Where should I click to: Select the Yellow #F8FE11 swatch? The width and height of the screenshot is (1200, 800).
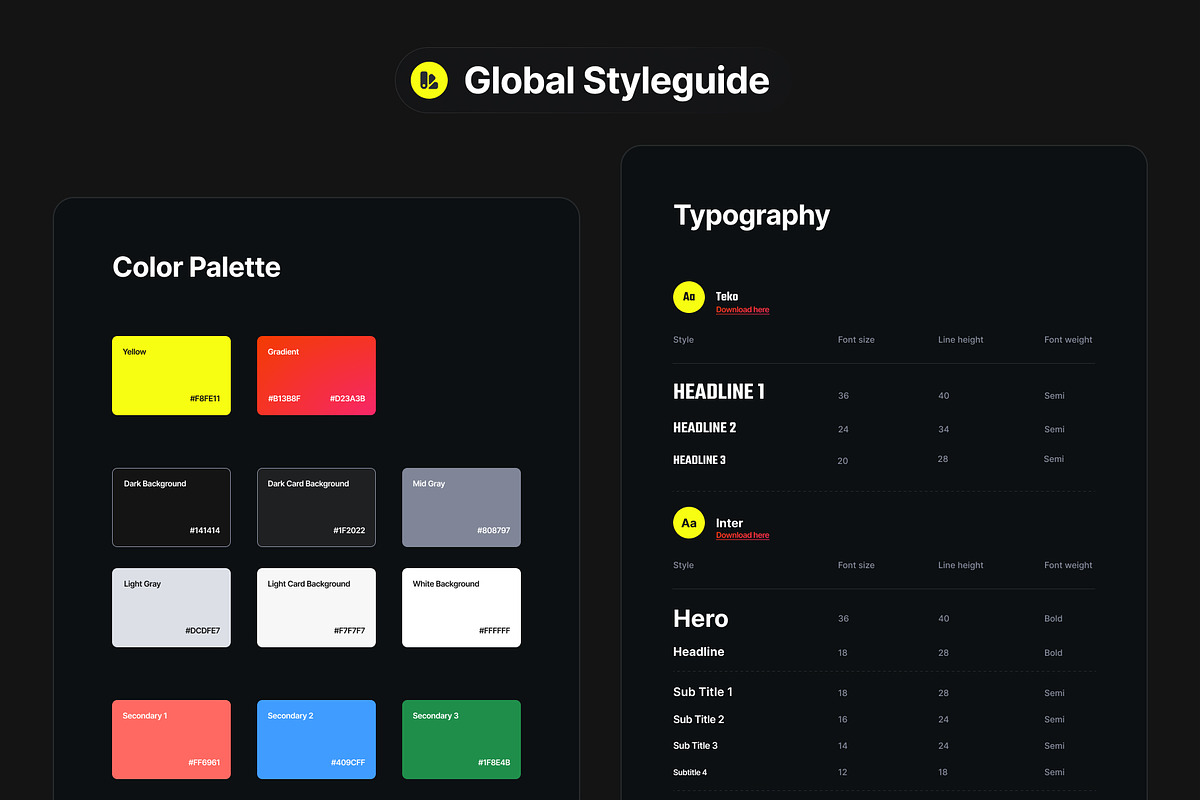pyautogui.click(x=171, y=375)
